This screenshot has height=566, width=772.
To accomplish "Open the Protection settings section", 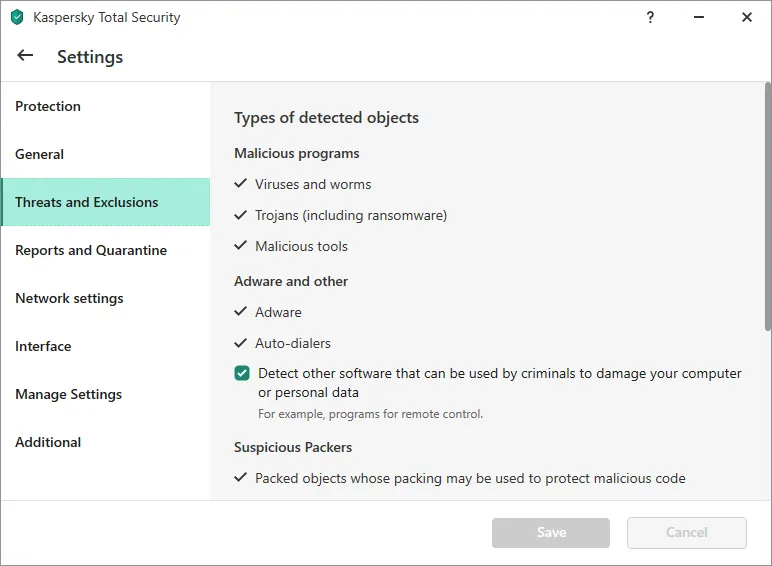I will coord(105,106).
